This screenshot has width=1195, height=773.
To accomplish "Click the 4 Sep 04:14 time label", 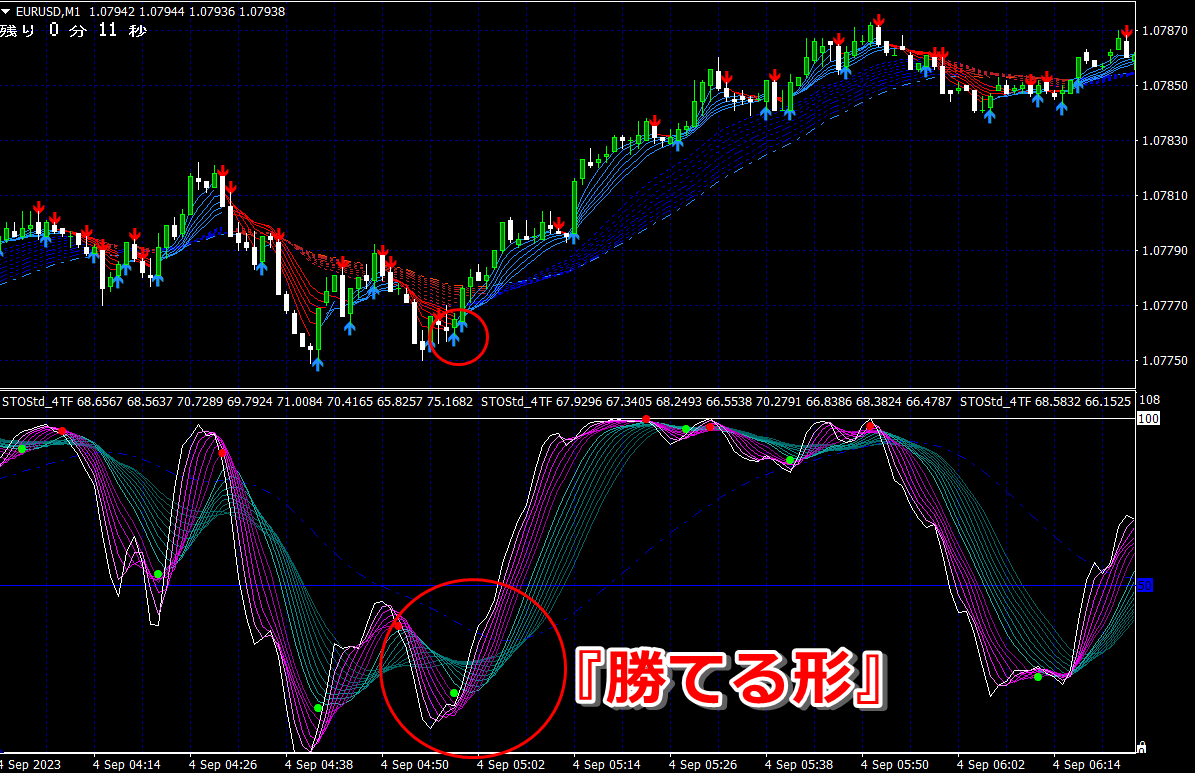I will coord(127,764).
